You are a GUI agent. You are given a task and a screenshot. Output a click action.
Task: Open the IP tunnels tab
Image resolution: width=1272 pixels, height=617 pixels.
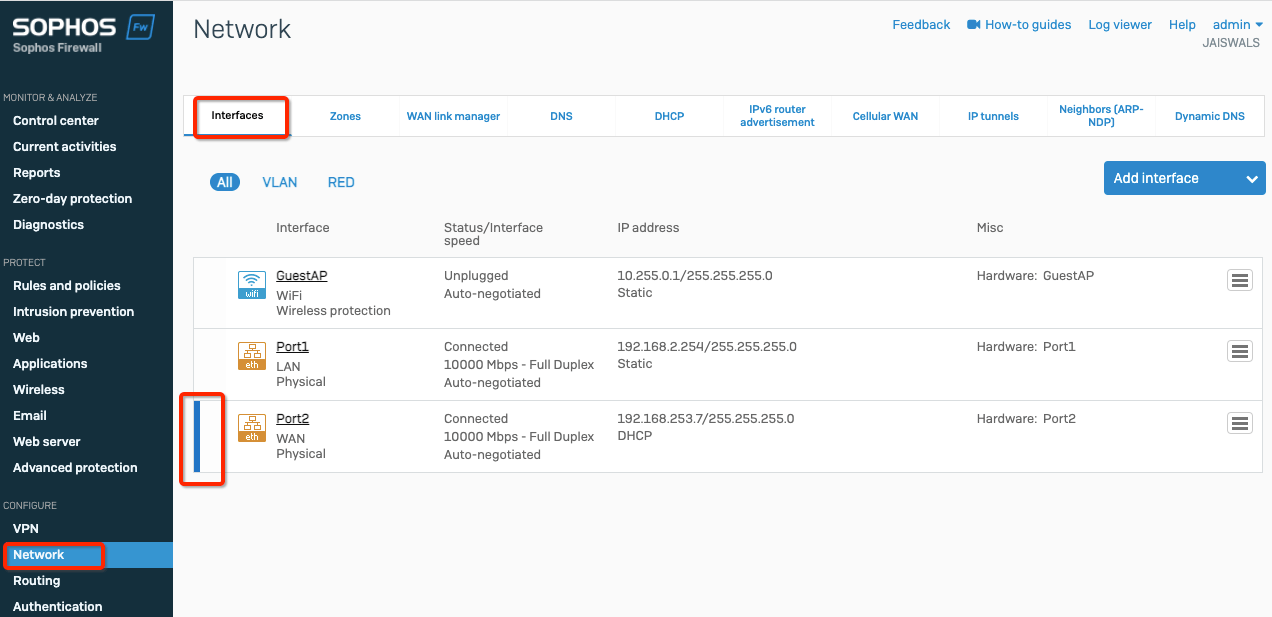(x=993, y=116)
